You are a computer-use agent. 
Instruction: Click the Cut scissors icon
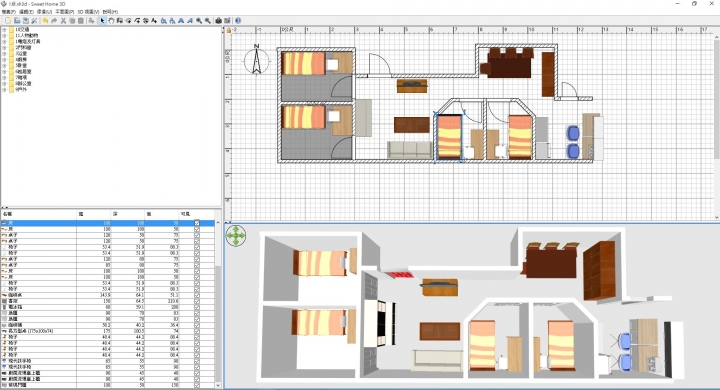coord(63,21)
